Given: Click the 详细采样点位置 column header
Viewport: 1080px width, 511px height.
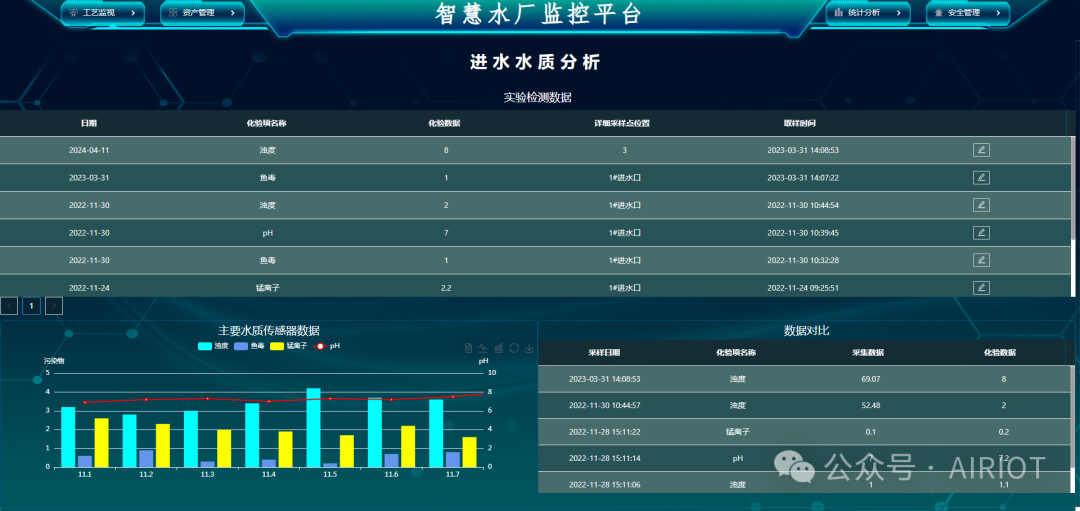Looking at the screenshot, I should coord(622,123).
